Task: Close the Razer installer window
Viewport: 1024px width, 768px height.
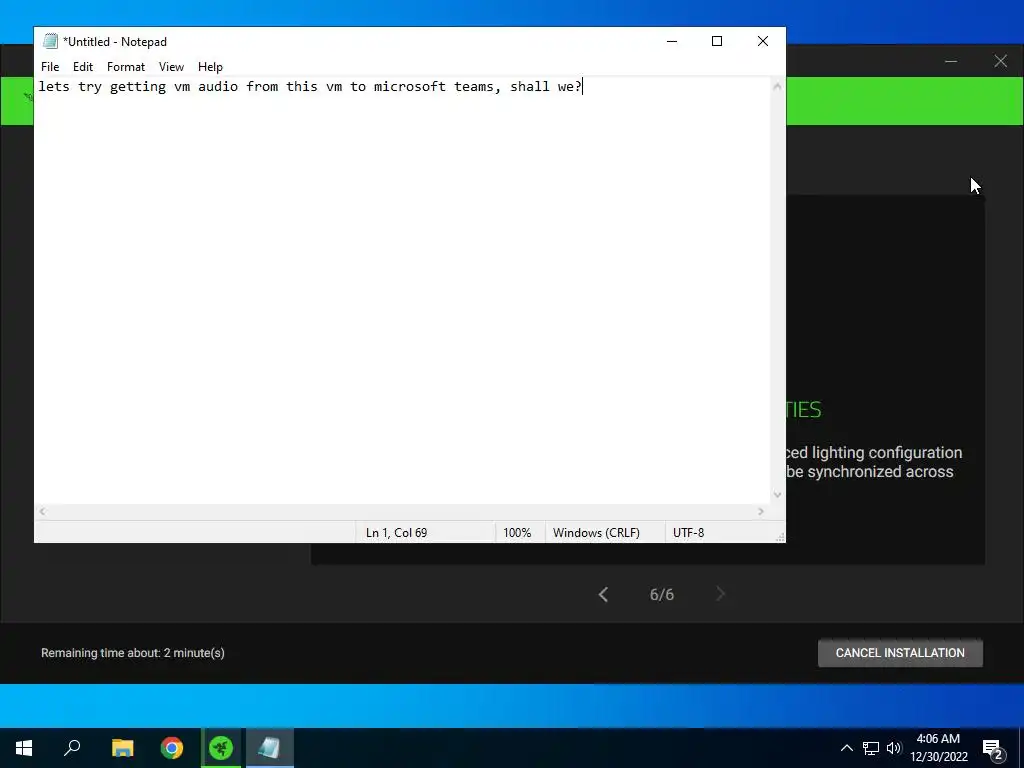Action: tap(1000, 61)
